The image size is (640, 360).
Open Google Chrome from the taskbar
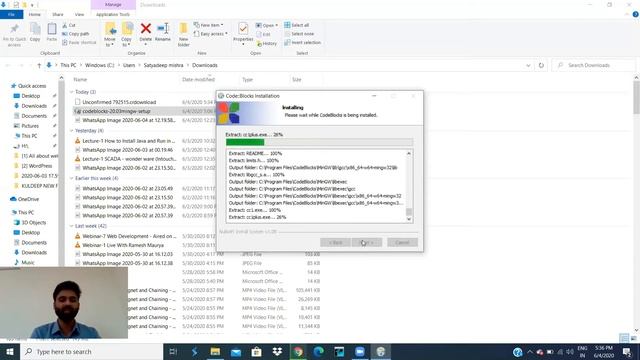[x=298, y=351]
